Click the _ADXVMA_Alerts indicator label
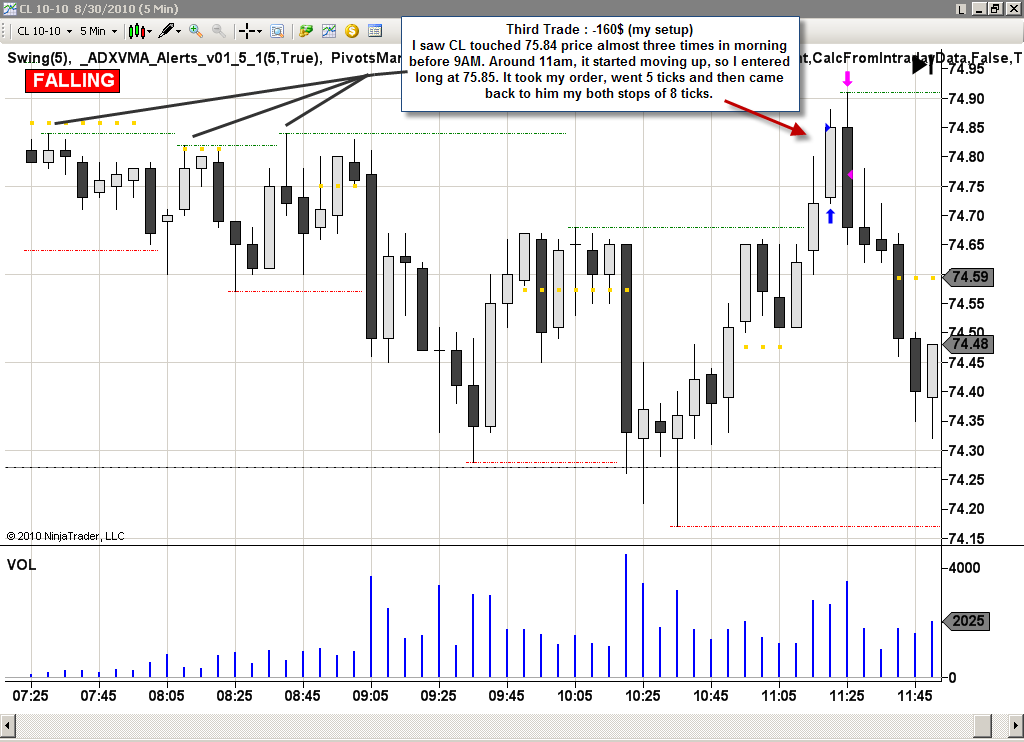The width and height of the screenshot is (1024, 742). click(200, 57)
